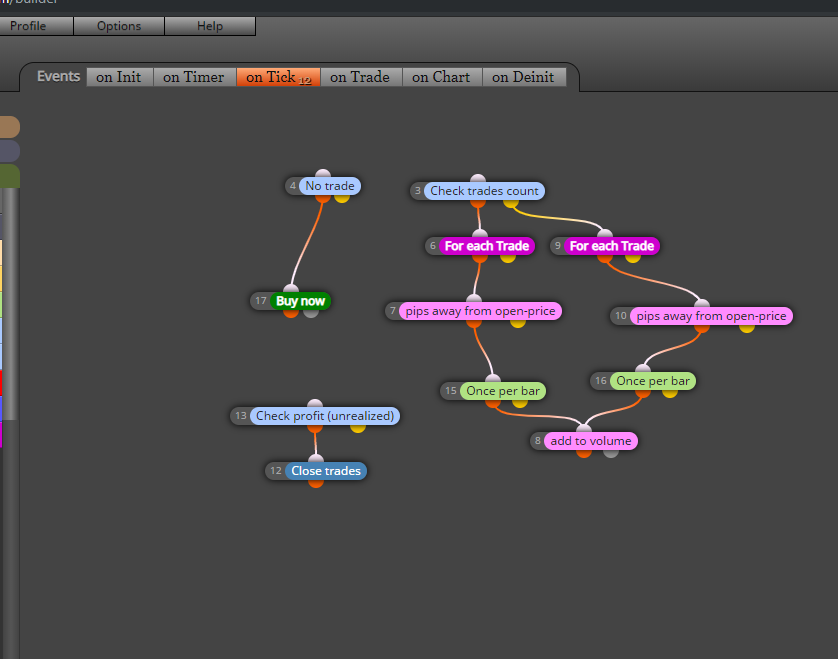838x659 pixels.
Task: Click the yellow output connector of No trade
Action: coord(342,198)
